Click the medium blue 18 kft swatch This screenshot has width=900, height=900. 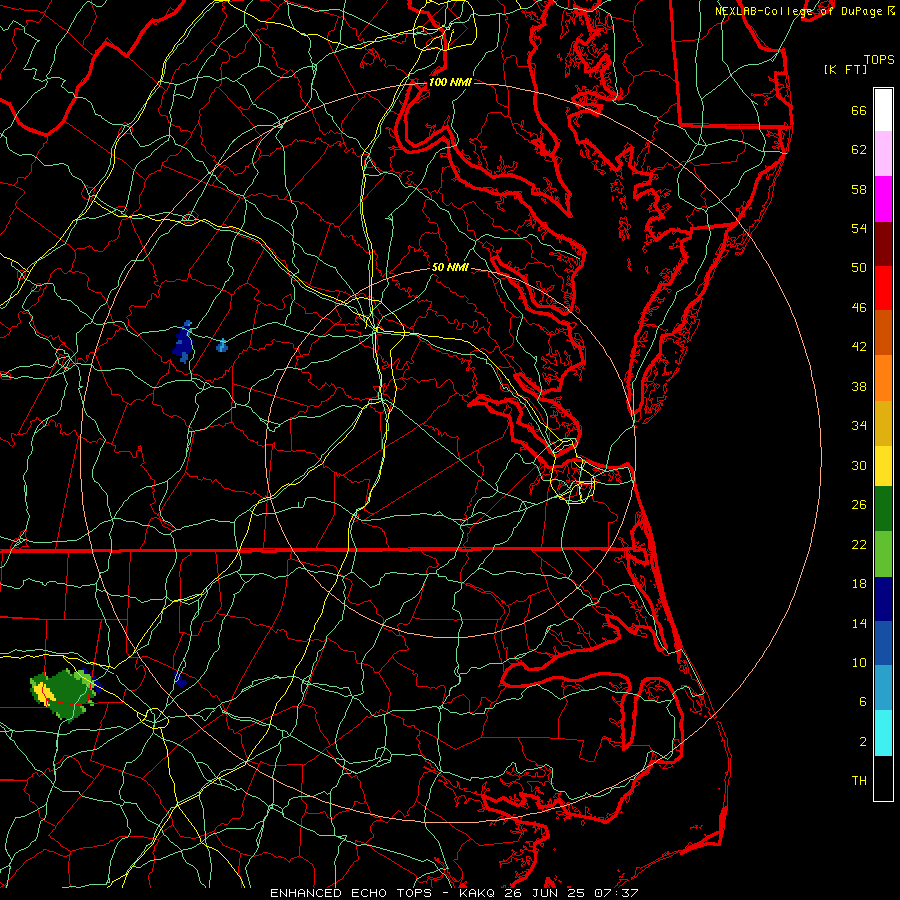tap(883, 643)
